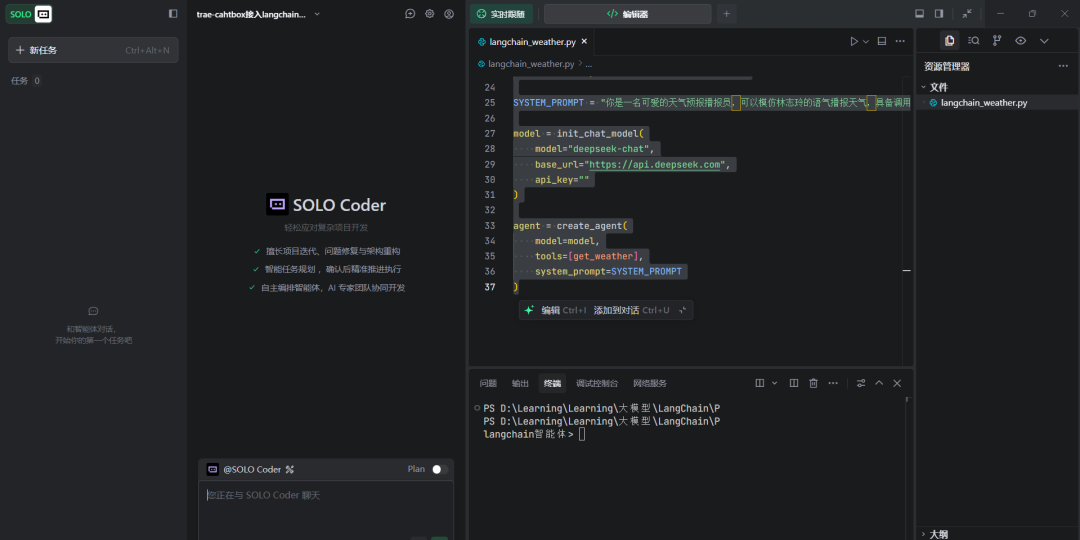Select the 终端 terminal tab
The height and width of the screenshot is (540, 1080).
[552, 384]
